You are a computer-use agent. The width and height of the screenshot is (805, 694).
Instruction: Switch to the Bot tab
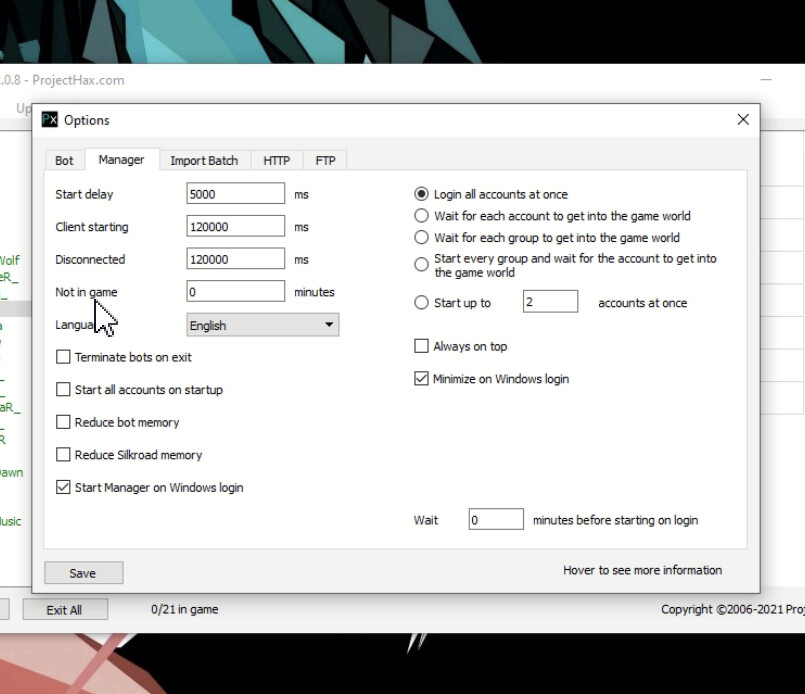64,160
